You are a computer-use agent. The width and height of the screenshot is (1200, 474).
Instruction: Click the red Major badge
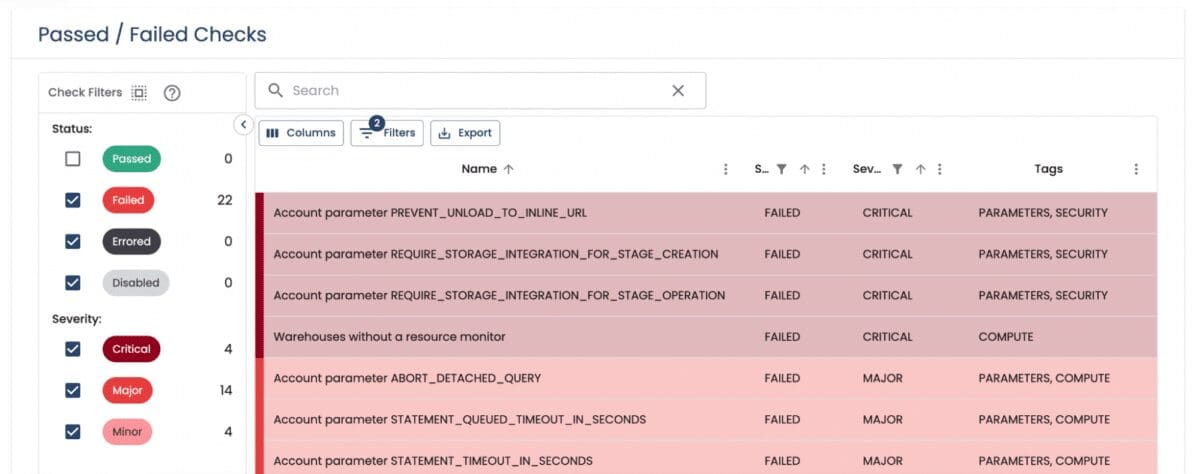click(128, 390)
